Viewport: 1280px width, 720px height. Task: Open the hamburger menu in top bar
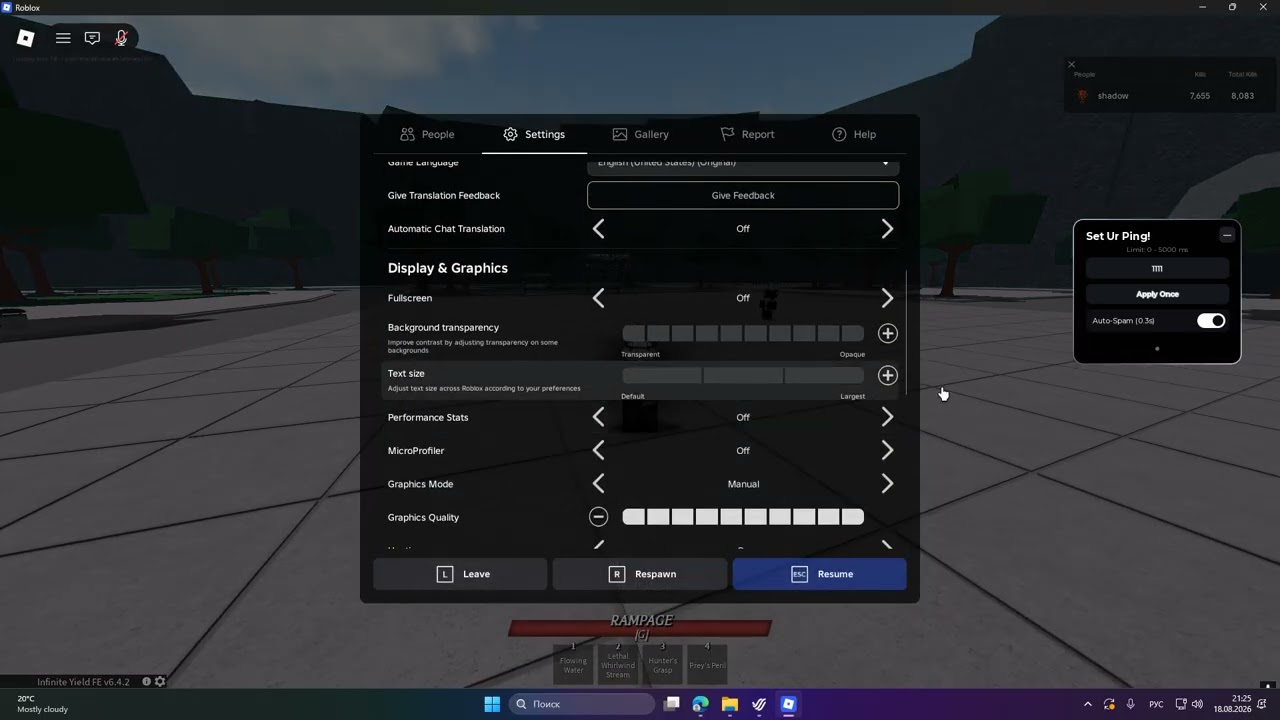[x=63, y=38]
